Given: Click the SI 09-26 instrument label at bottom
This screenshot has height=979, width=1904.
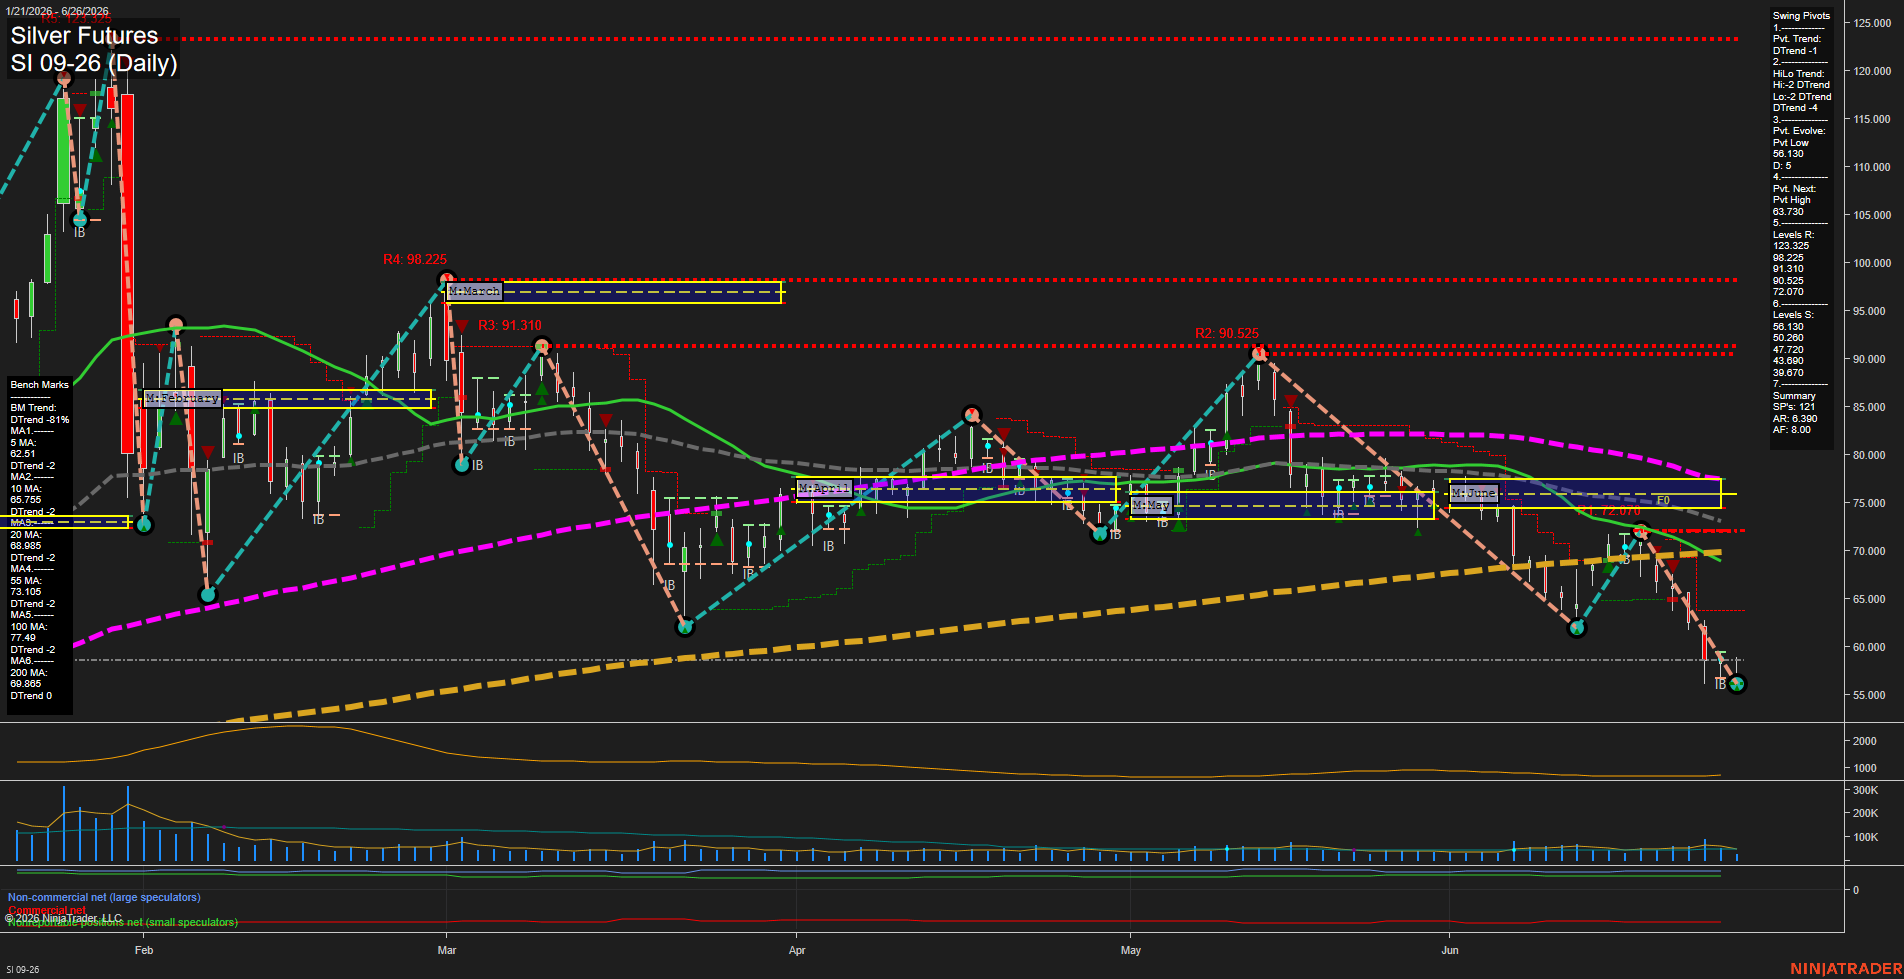Looking at the screenshot, I should coord(23,970).
